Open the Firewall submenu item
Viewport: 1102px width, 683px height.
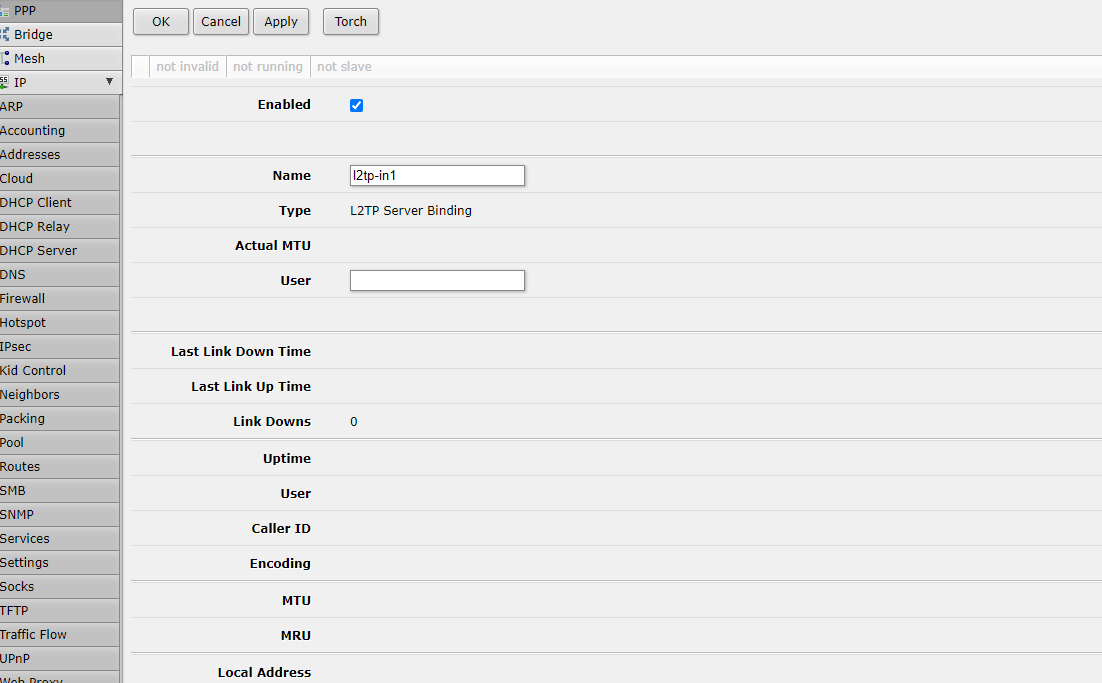point(23,298)
